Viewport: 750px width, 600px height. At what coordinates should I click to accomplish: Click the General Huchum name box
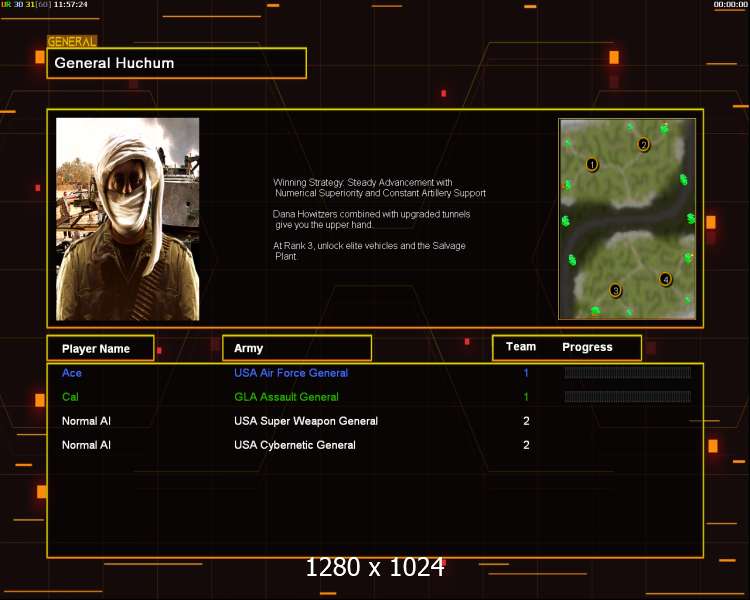[x=176, y=63]
